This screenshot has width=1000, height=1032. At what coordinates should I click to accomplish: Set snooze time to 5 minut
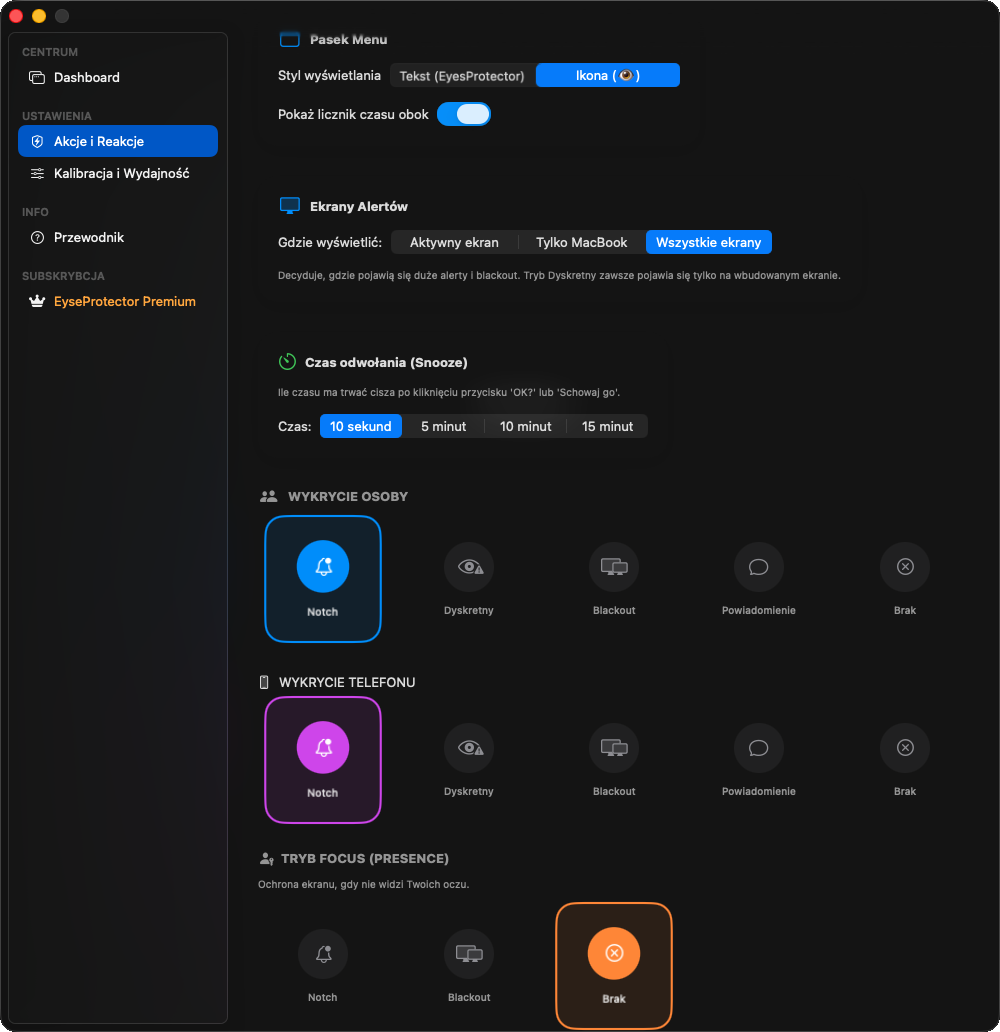click(443, 426)
